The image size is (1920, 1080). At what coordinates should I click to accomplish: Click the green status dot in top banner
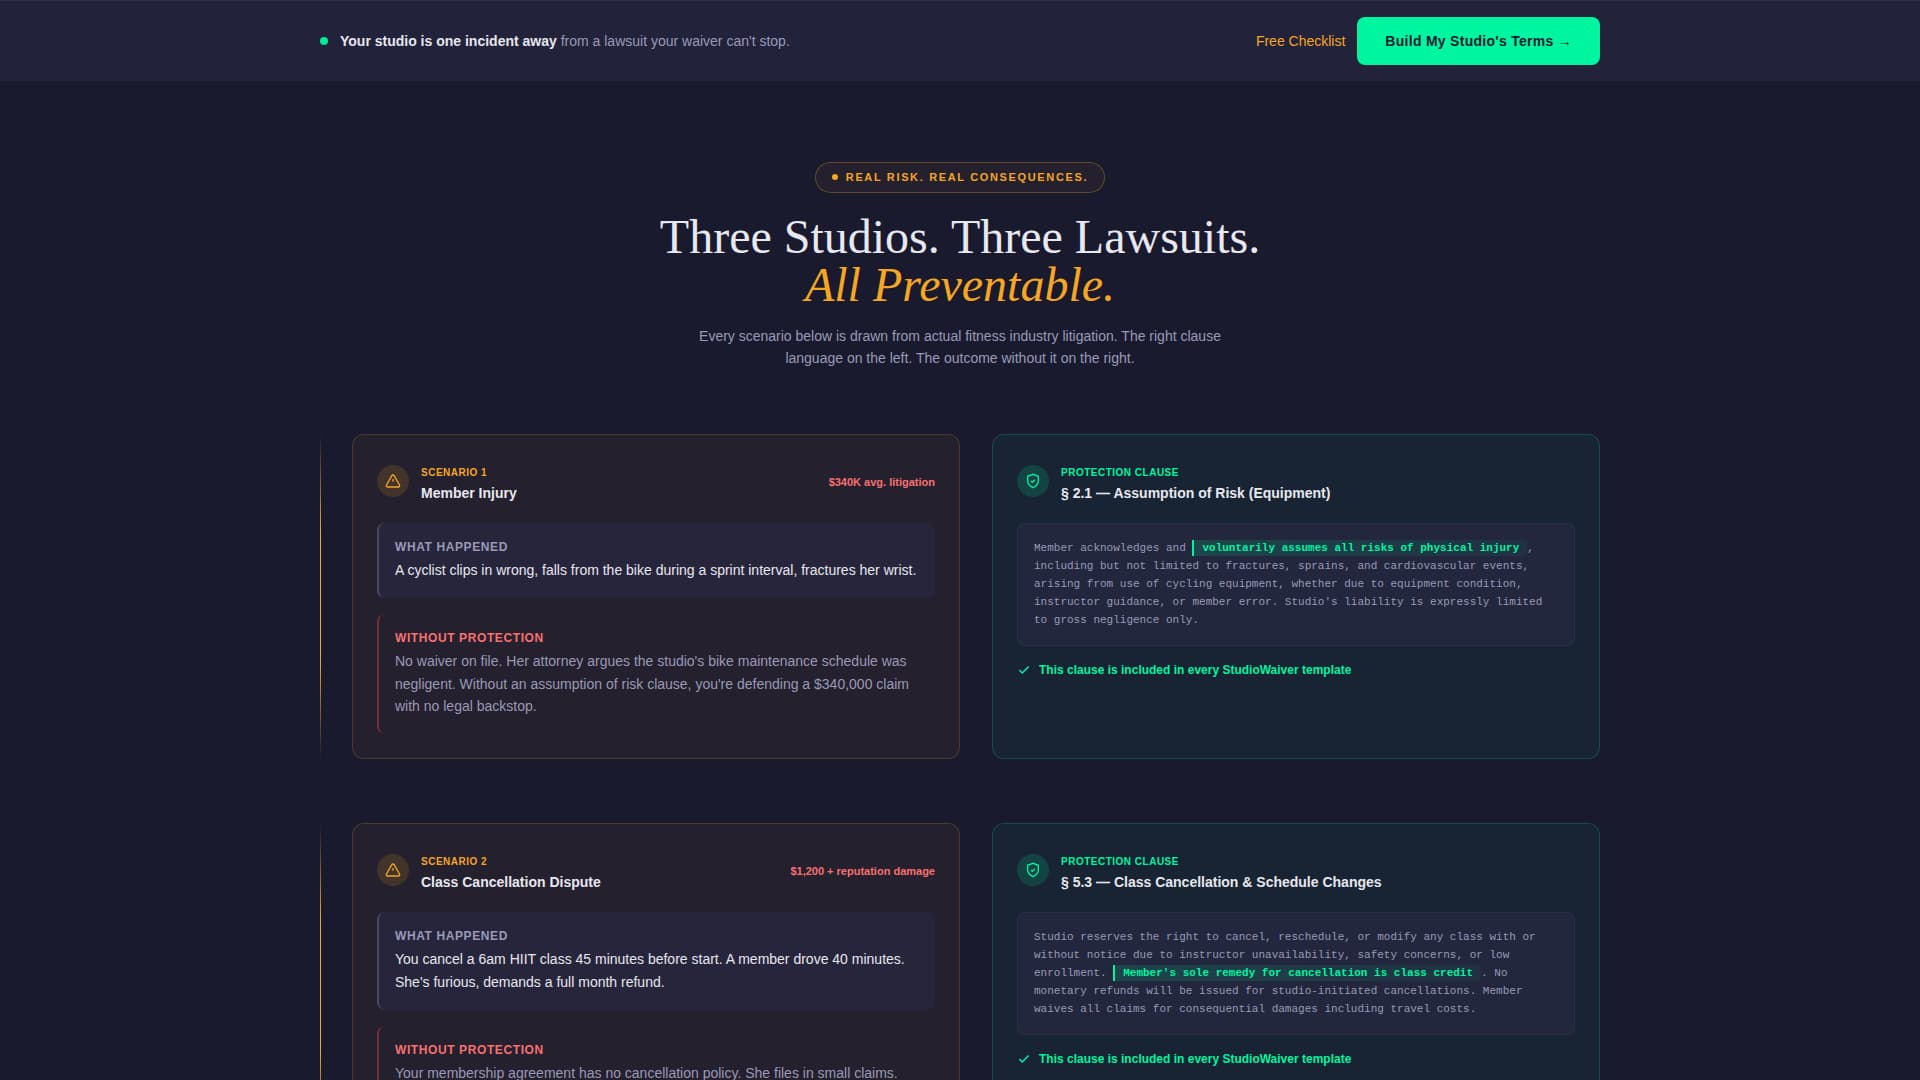pyautogui.click(x=324, y=41)
